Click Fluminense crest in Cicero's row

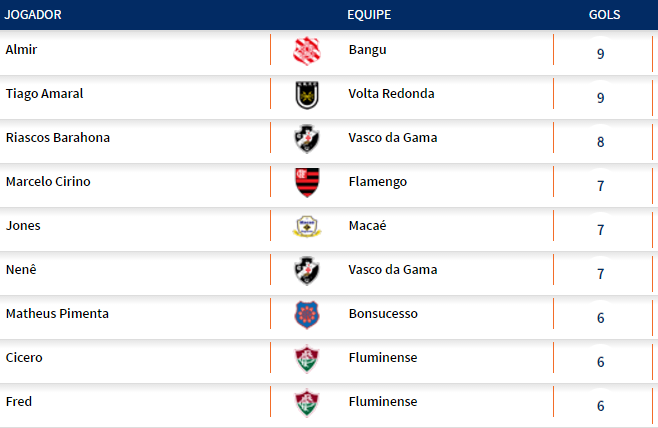306,359
